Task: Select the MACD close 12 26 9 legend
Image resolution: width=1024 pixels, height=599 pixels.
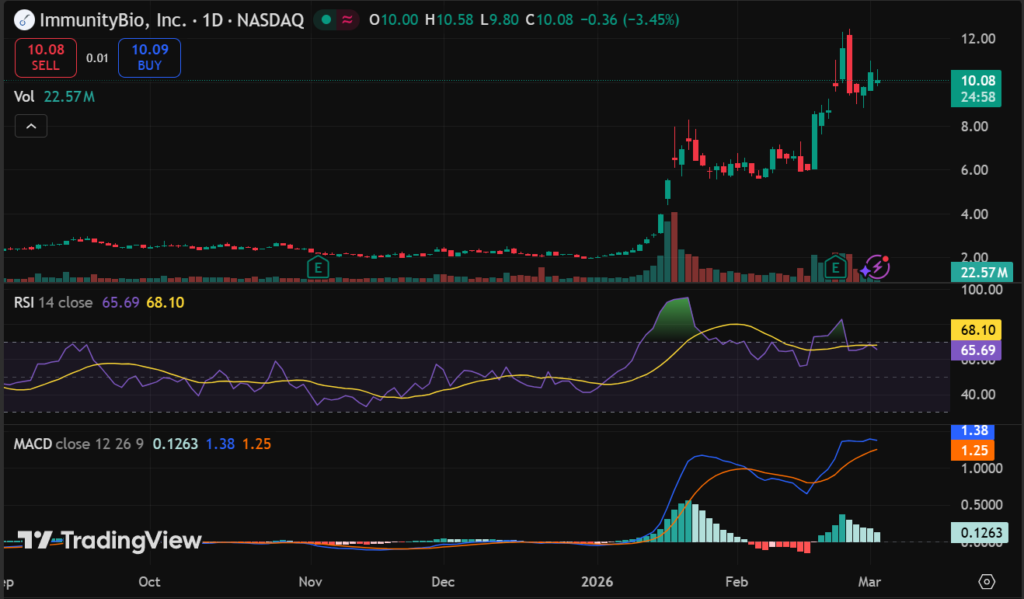Action: click(76, 442)
